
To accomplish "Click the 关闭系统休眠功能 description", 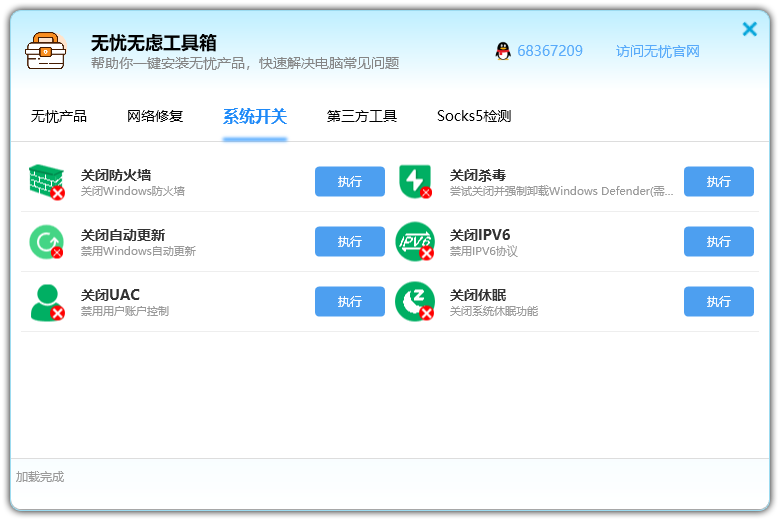I will [494, 312].
